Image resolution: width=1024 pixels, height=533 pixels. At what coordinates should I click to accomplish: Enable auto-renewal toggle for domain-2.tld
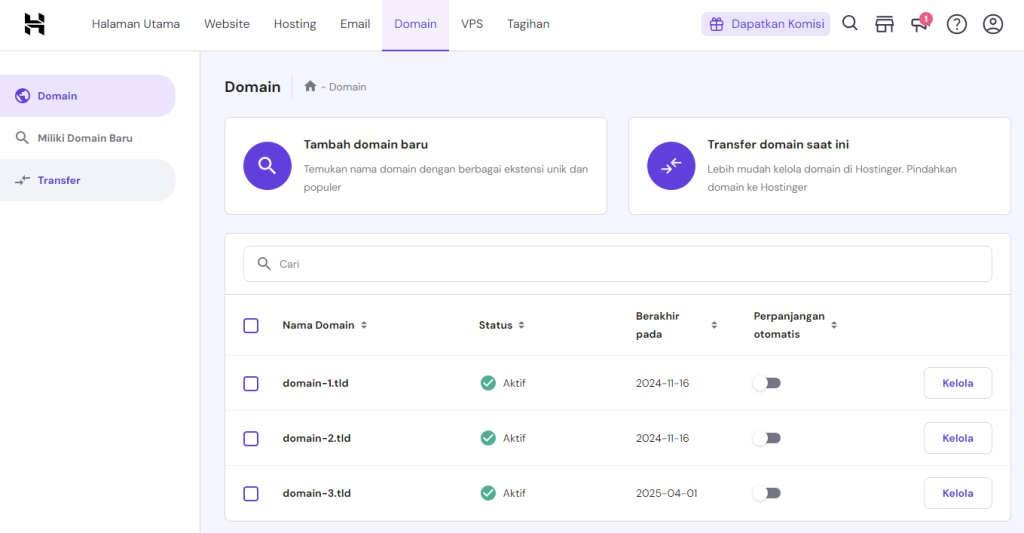[767, 438]
